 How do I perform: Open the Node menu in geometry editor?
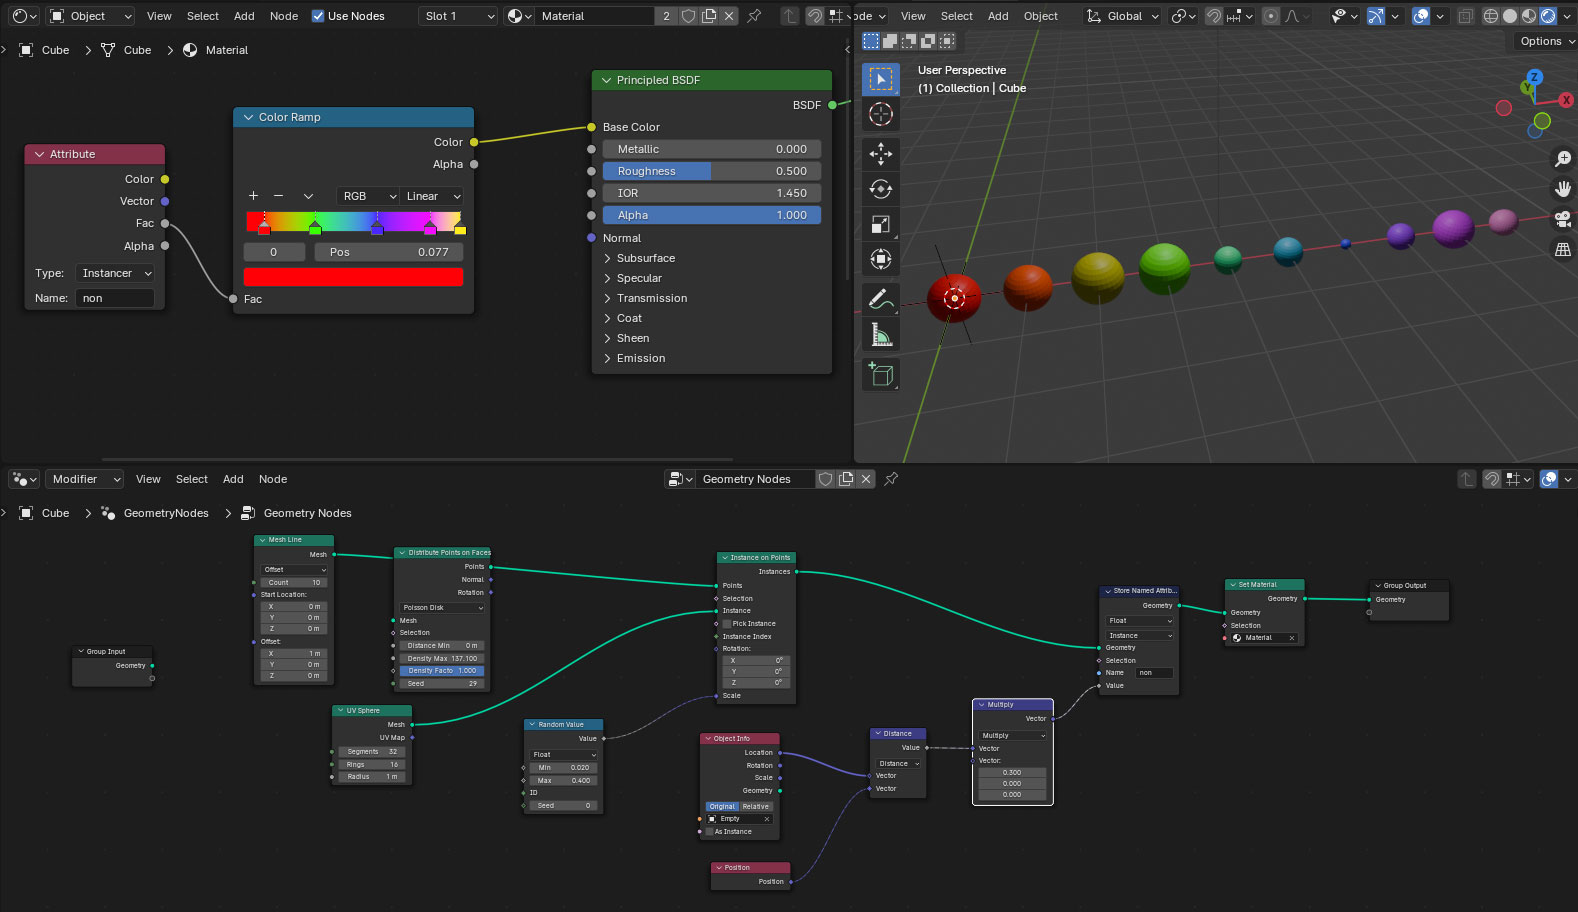pos(273,479)
